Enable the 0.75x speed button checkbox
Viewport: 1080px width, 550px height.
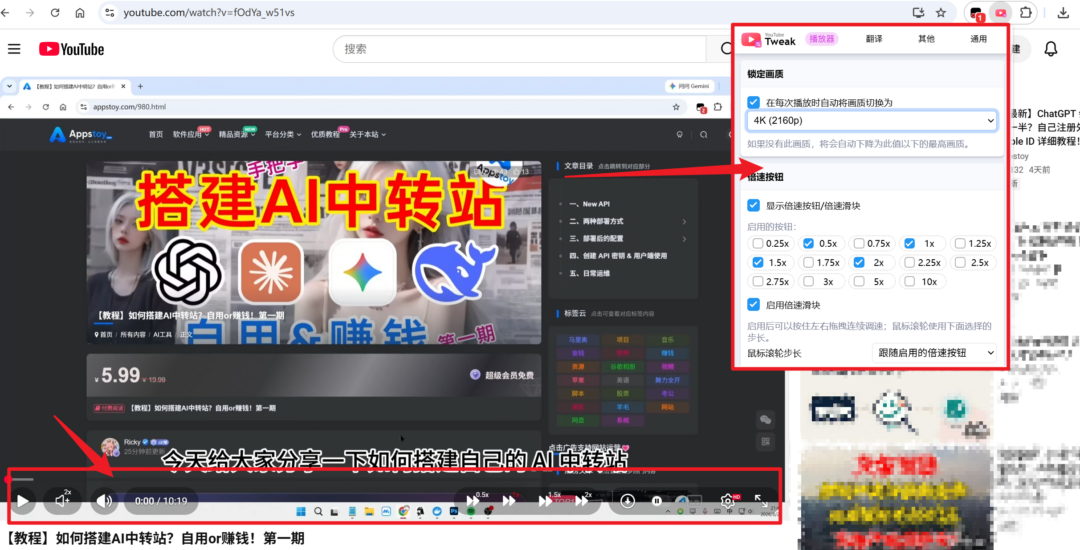click(x=859, y=243)
